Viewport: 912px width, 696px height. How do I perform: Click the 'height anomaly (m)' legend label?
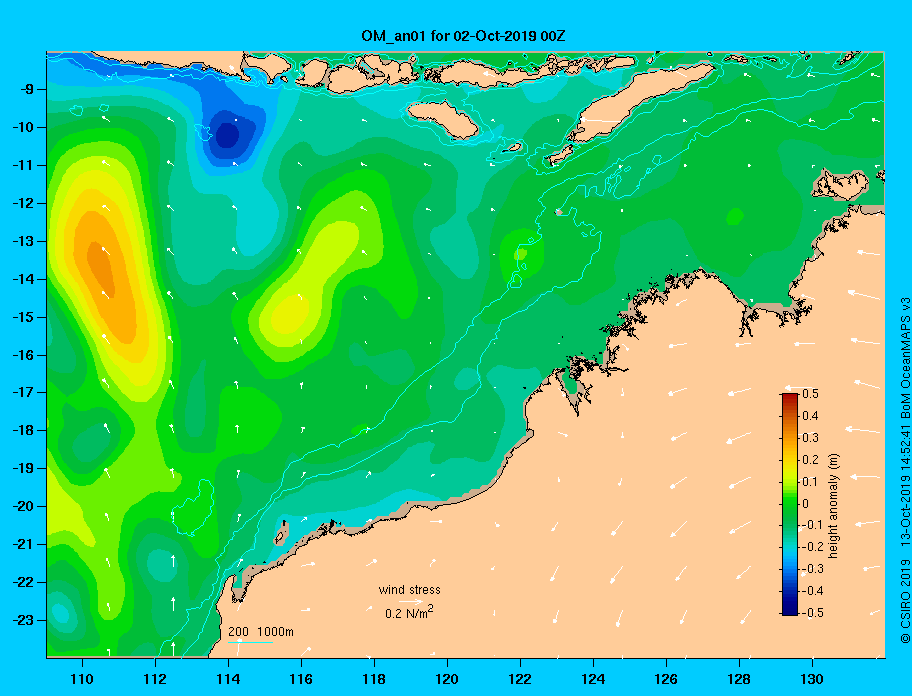pos(833,506)
